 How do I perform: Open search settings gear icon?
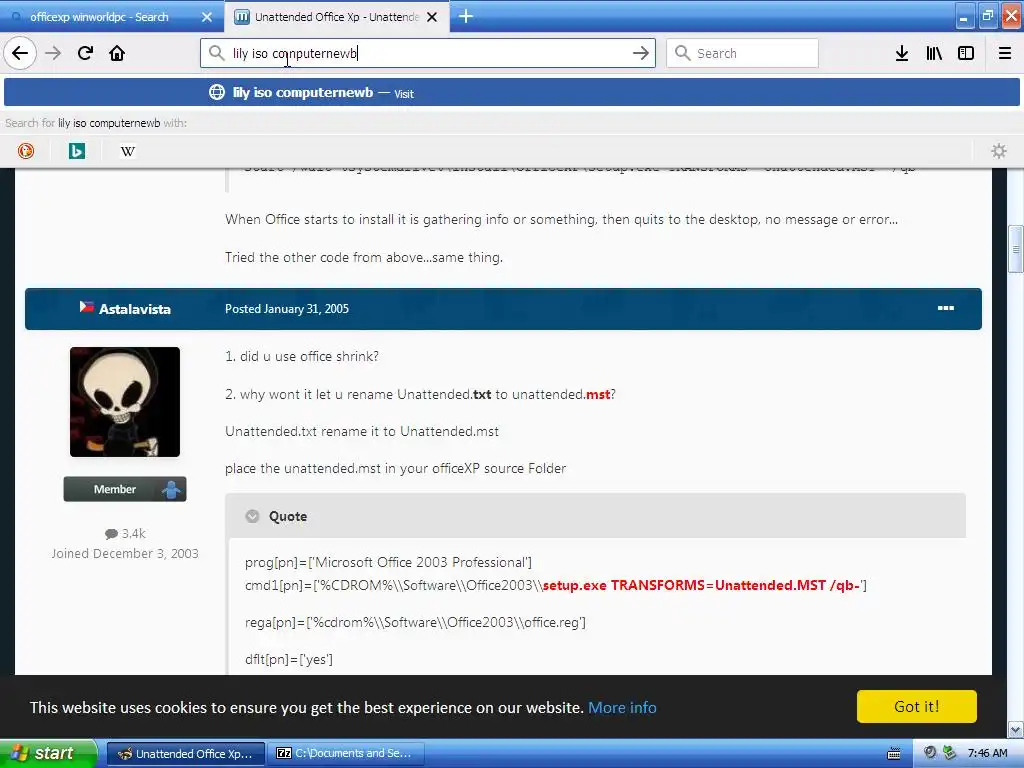pyautogui.click(x=999, y=152)
